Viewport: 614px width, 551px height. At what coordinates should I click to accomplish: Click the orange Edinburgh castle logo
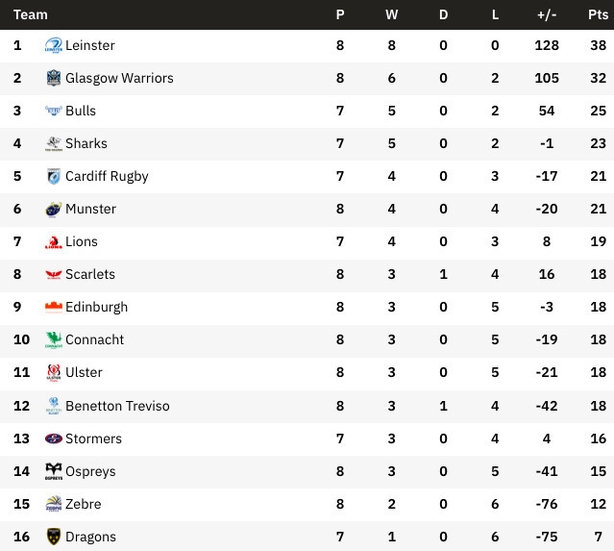pos(53,307)
